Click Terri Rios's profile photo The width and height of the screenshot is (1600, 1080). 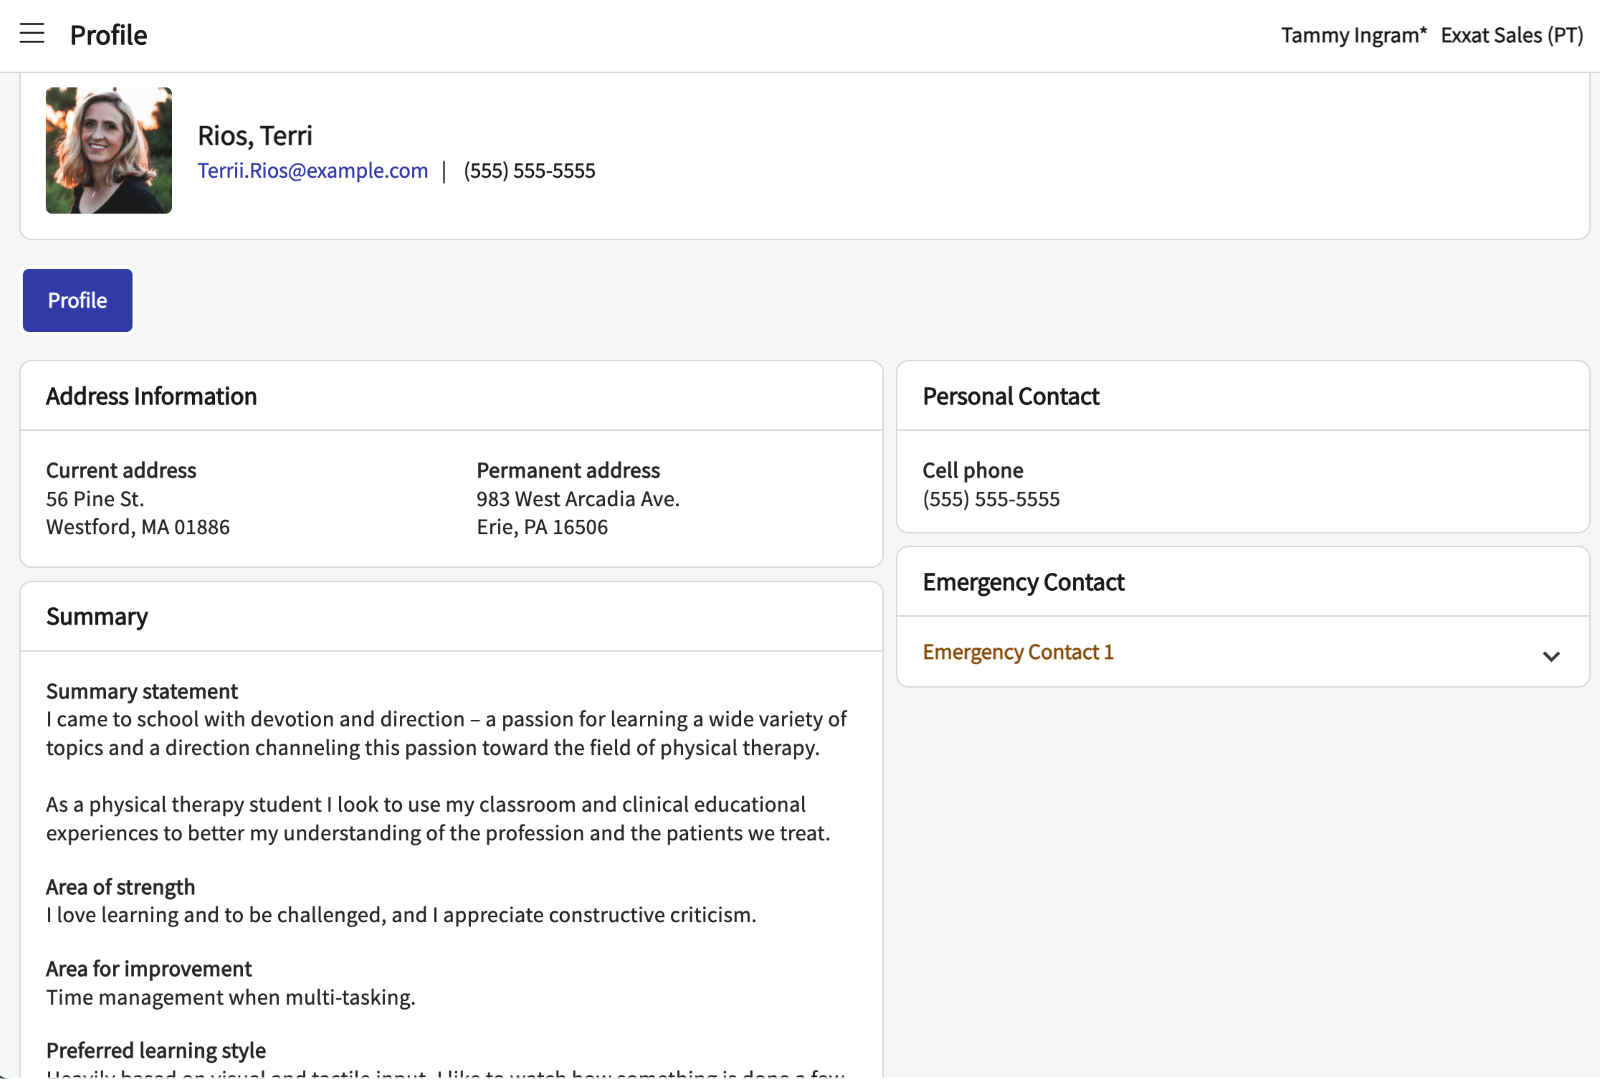pos(109,150)
